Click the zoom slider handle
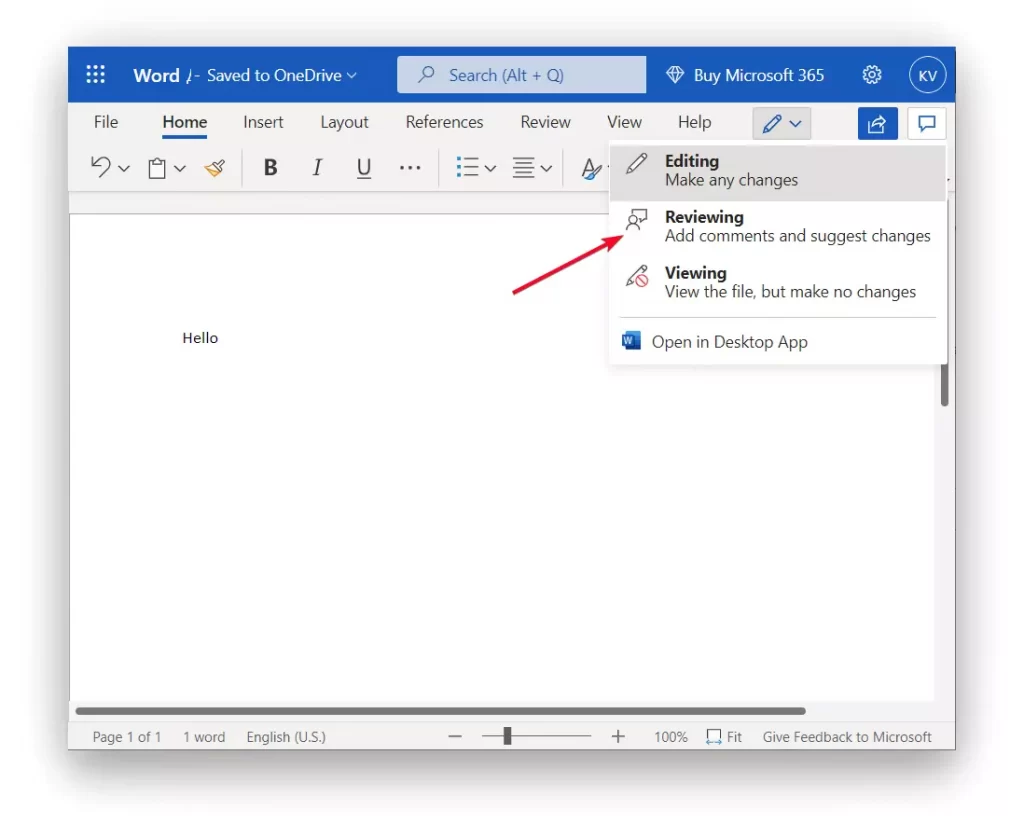The image size is (1024, 837). [507, 736]
